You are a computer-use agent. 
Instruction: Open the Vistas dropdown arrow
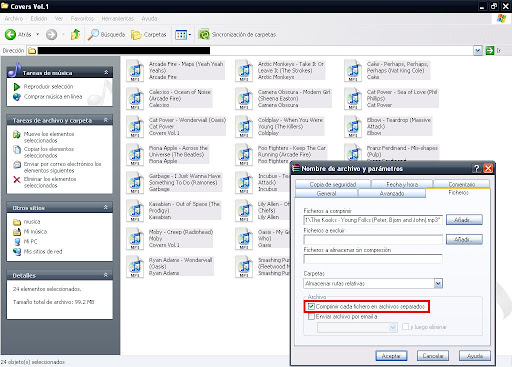click(190, 35)
